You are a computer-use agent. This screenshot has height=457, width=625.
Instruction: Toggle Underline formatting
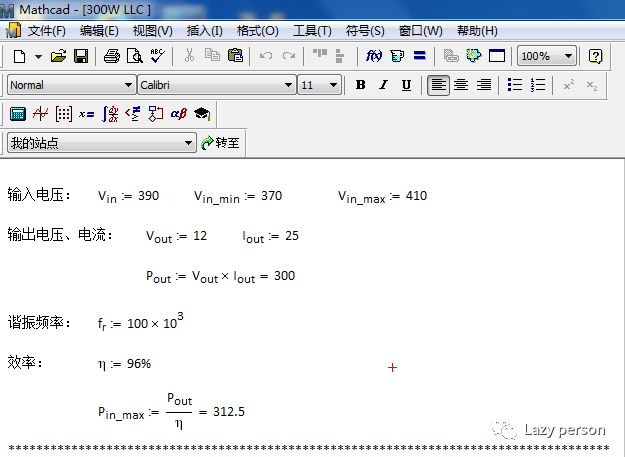(406, 85)
